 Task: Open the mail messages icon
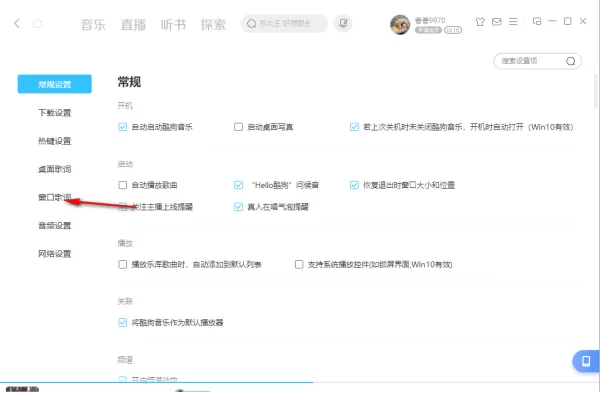pyautogui.click(x=497, y=22)
